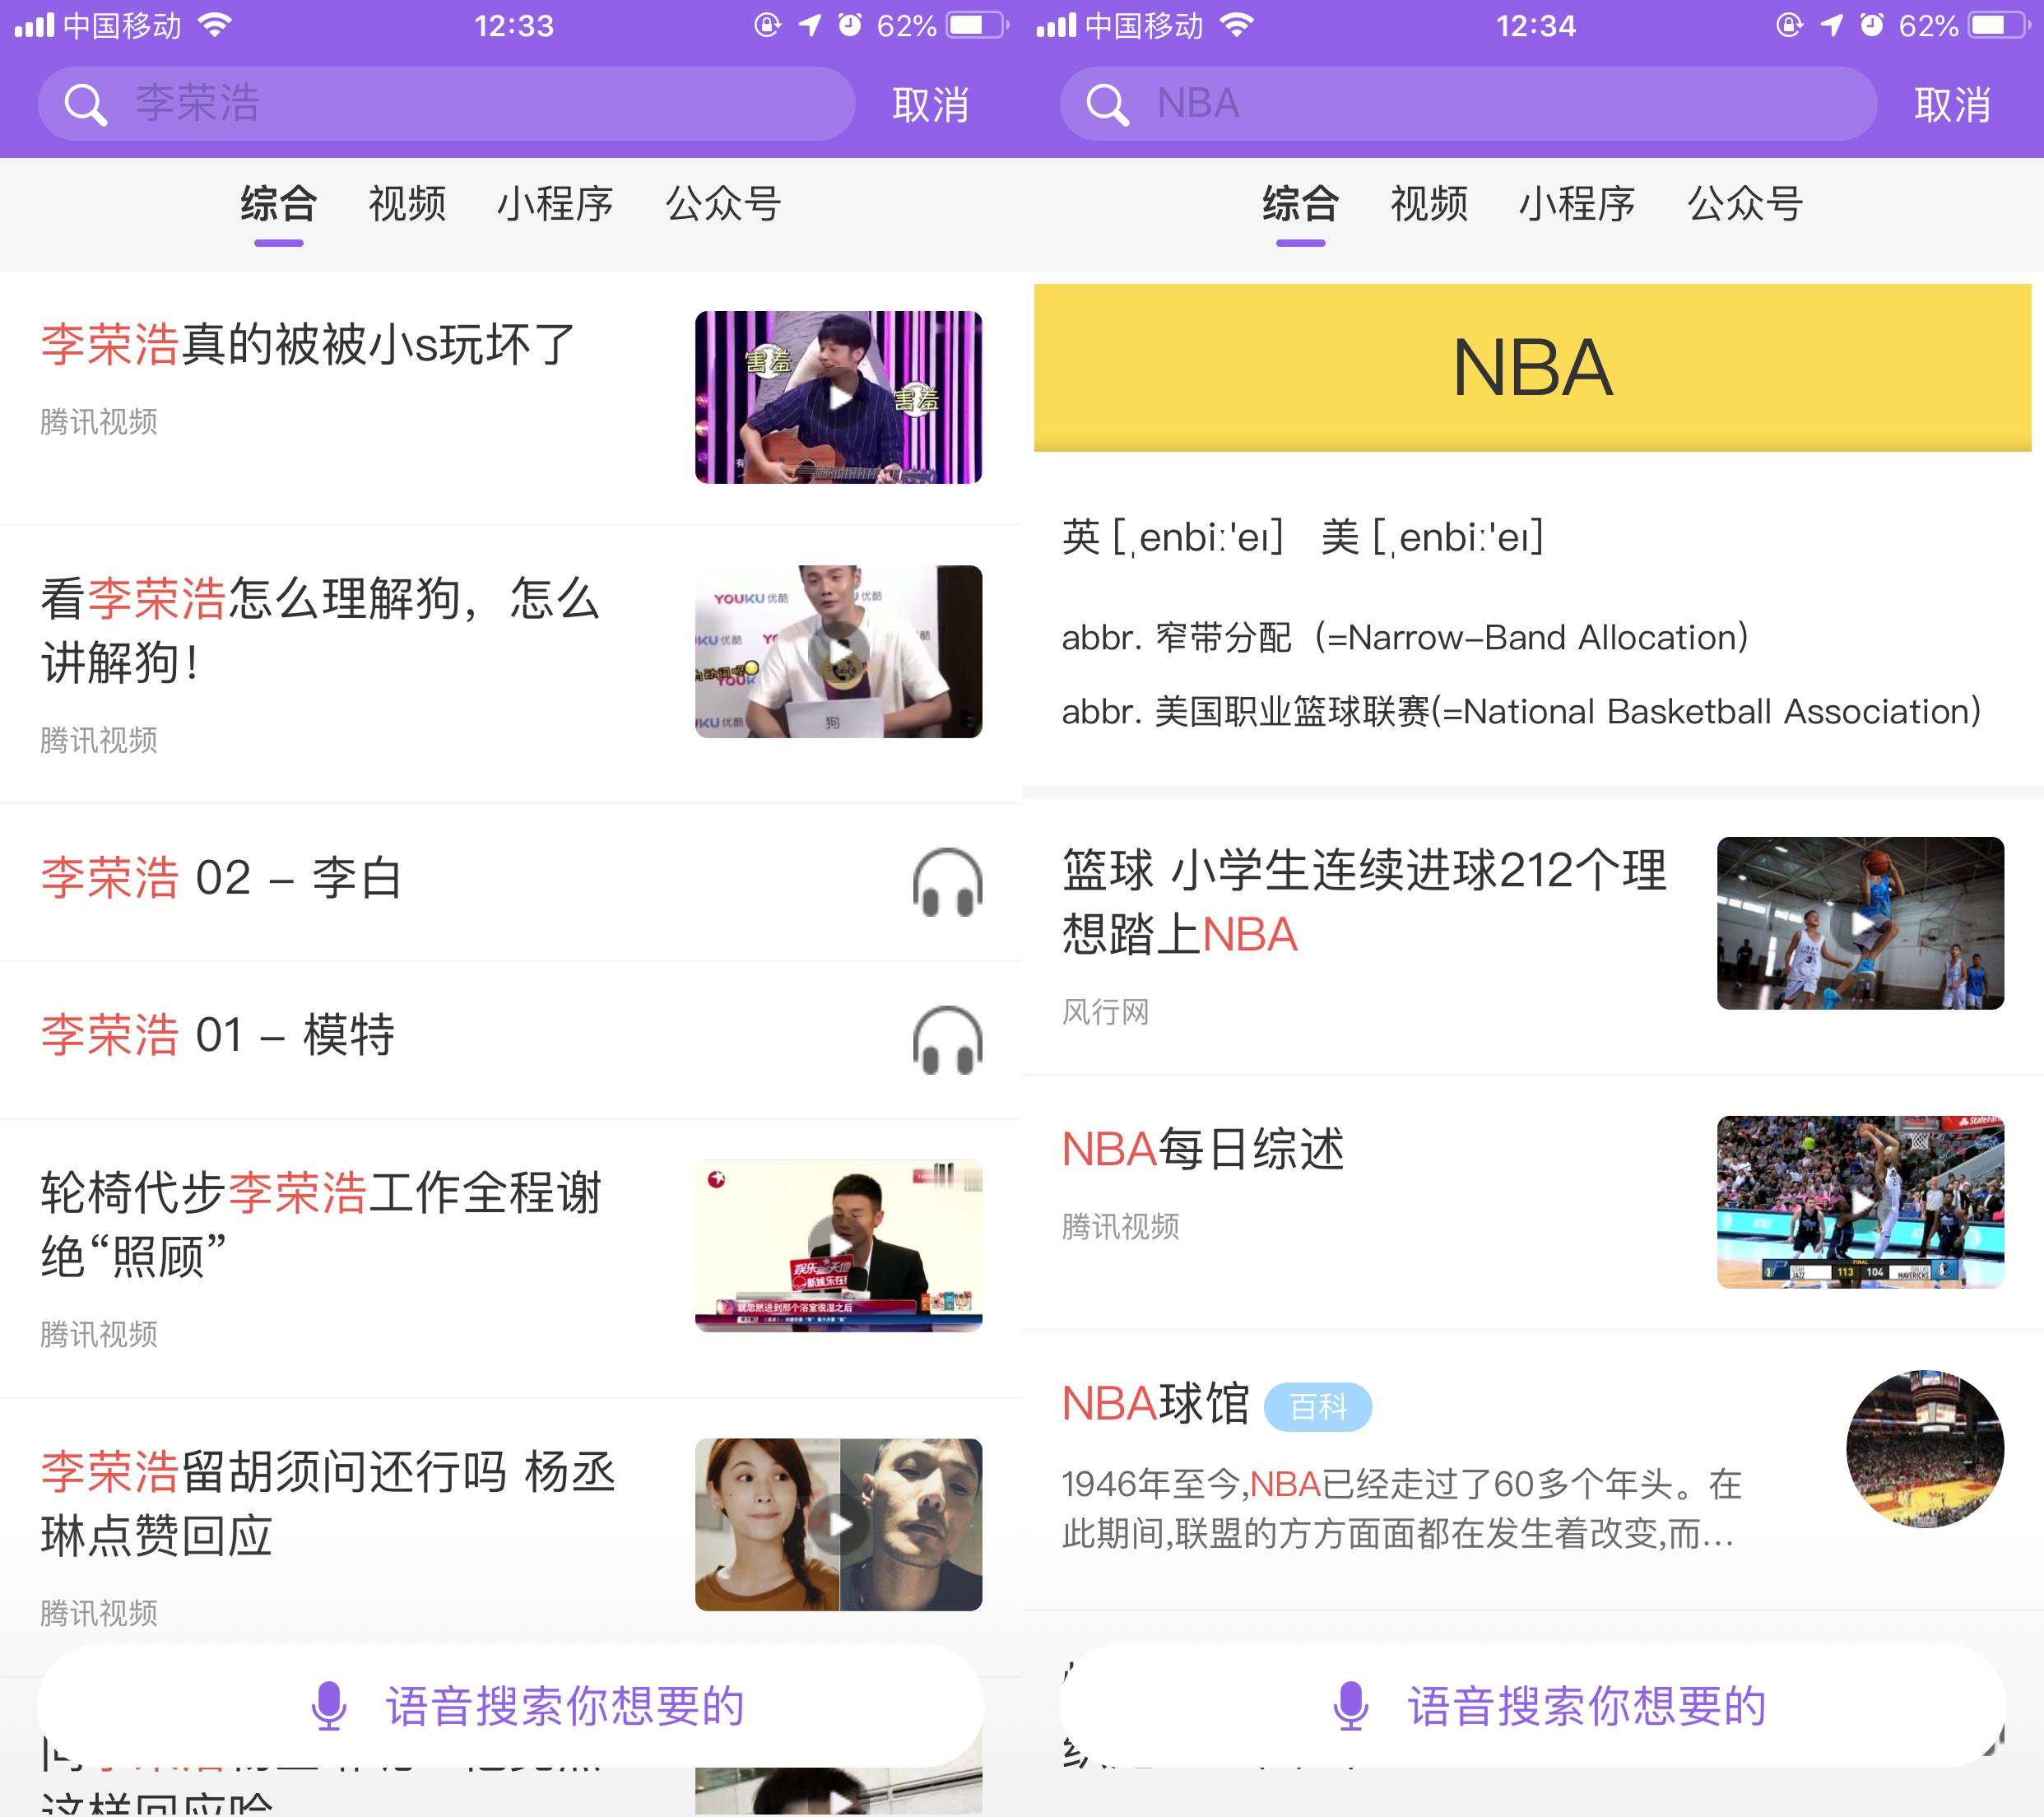The height and width of the screenshot is (1817, 2044).
Task: Play the 小学生连续进球212个 video thumbnail
Action: pyautogui.click(x=1860, y=923)
